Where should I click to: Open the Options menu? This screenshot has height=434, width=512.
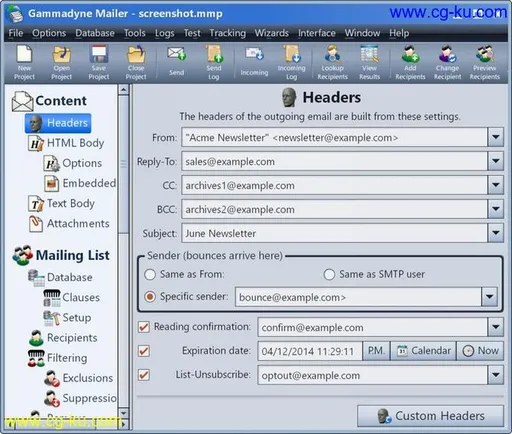coord(49,33)
